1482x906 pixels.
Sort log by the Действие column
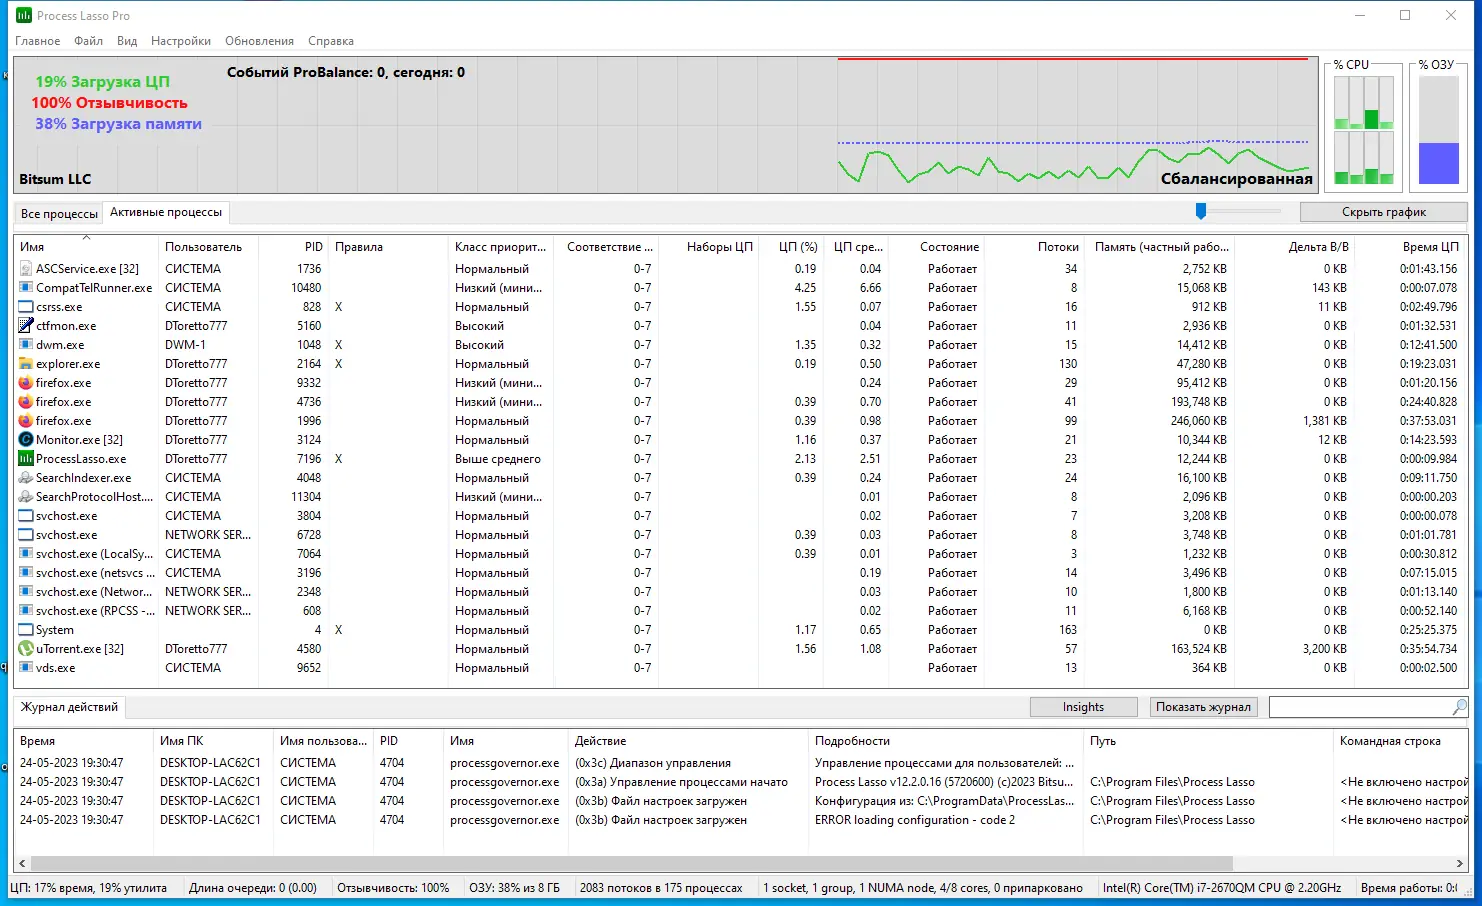pyautogui.click(x=688, y=741)
